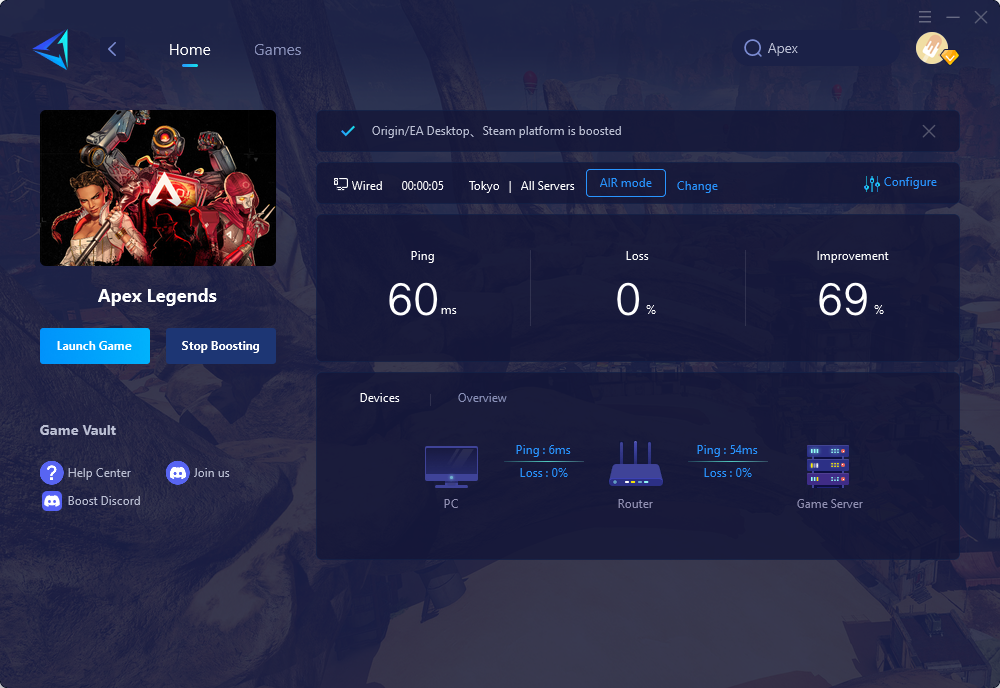Click Stop Boosting button

[221, 346]
